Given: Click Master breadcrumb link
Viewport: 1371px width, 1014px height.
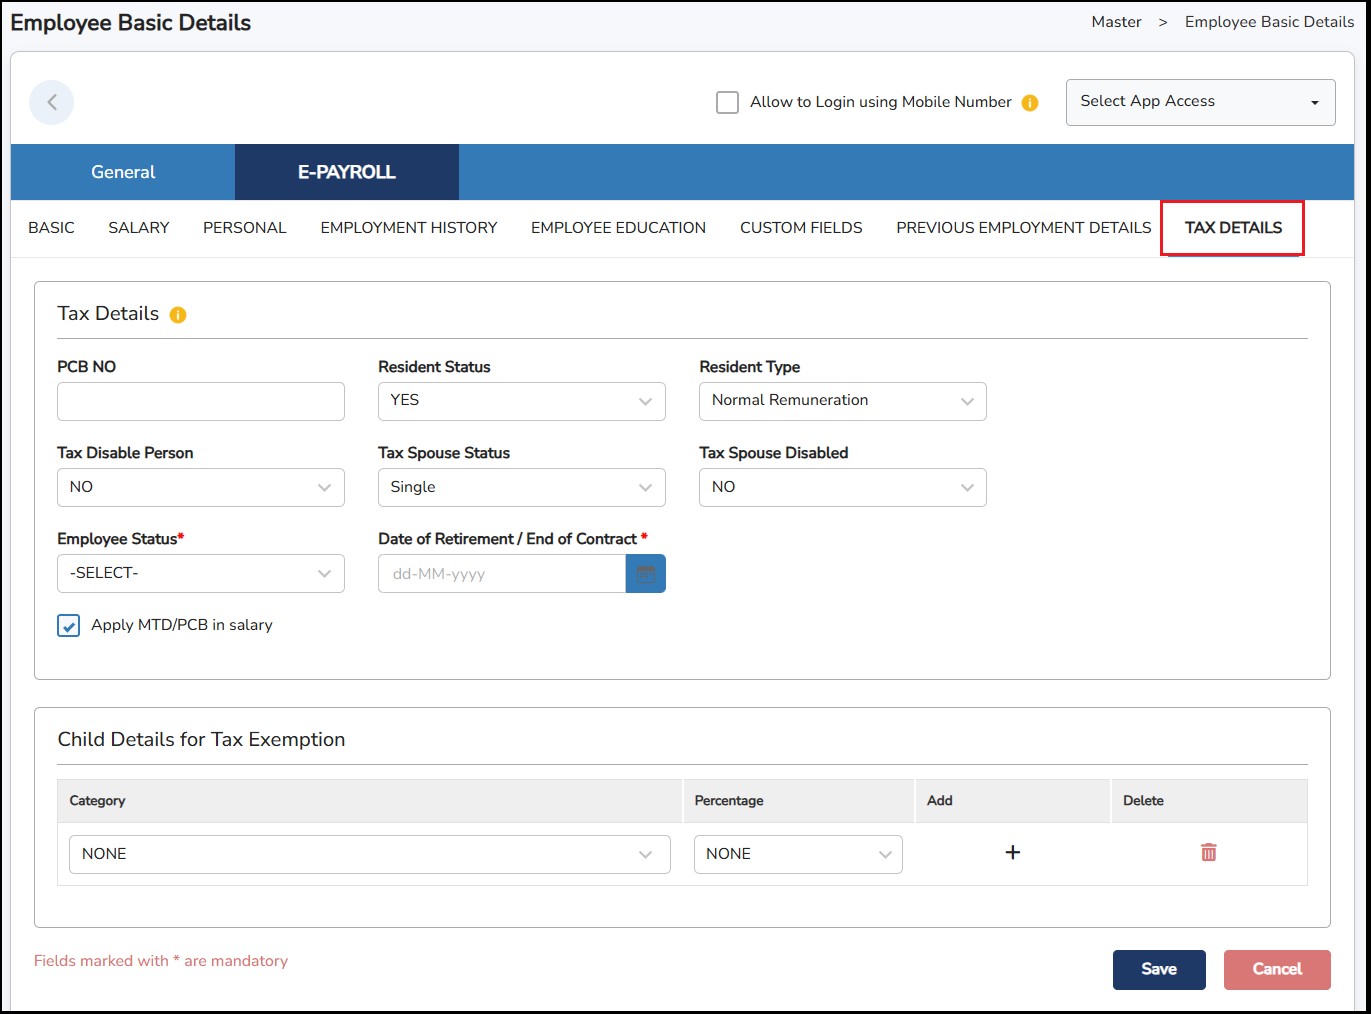Looking at the screenshot, I should 1116,22.
